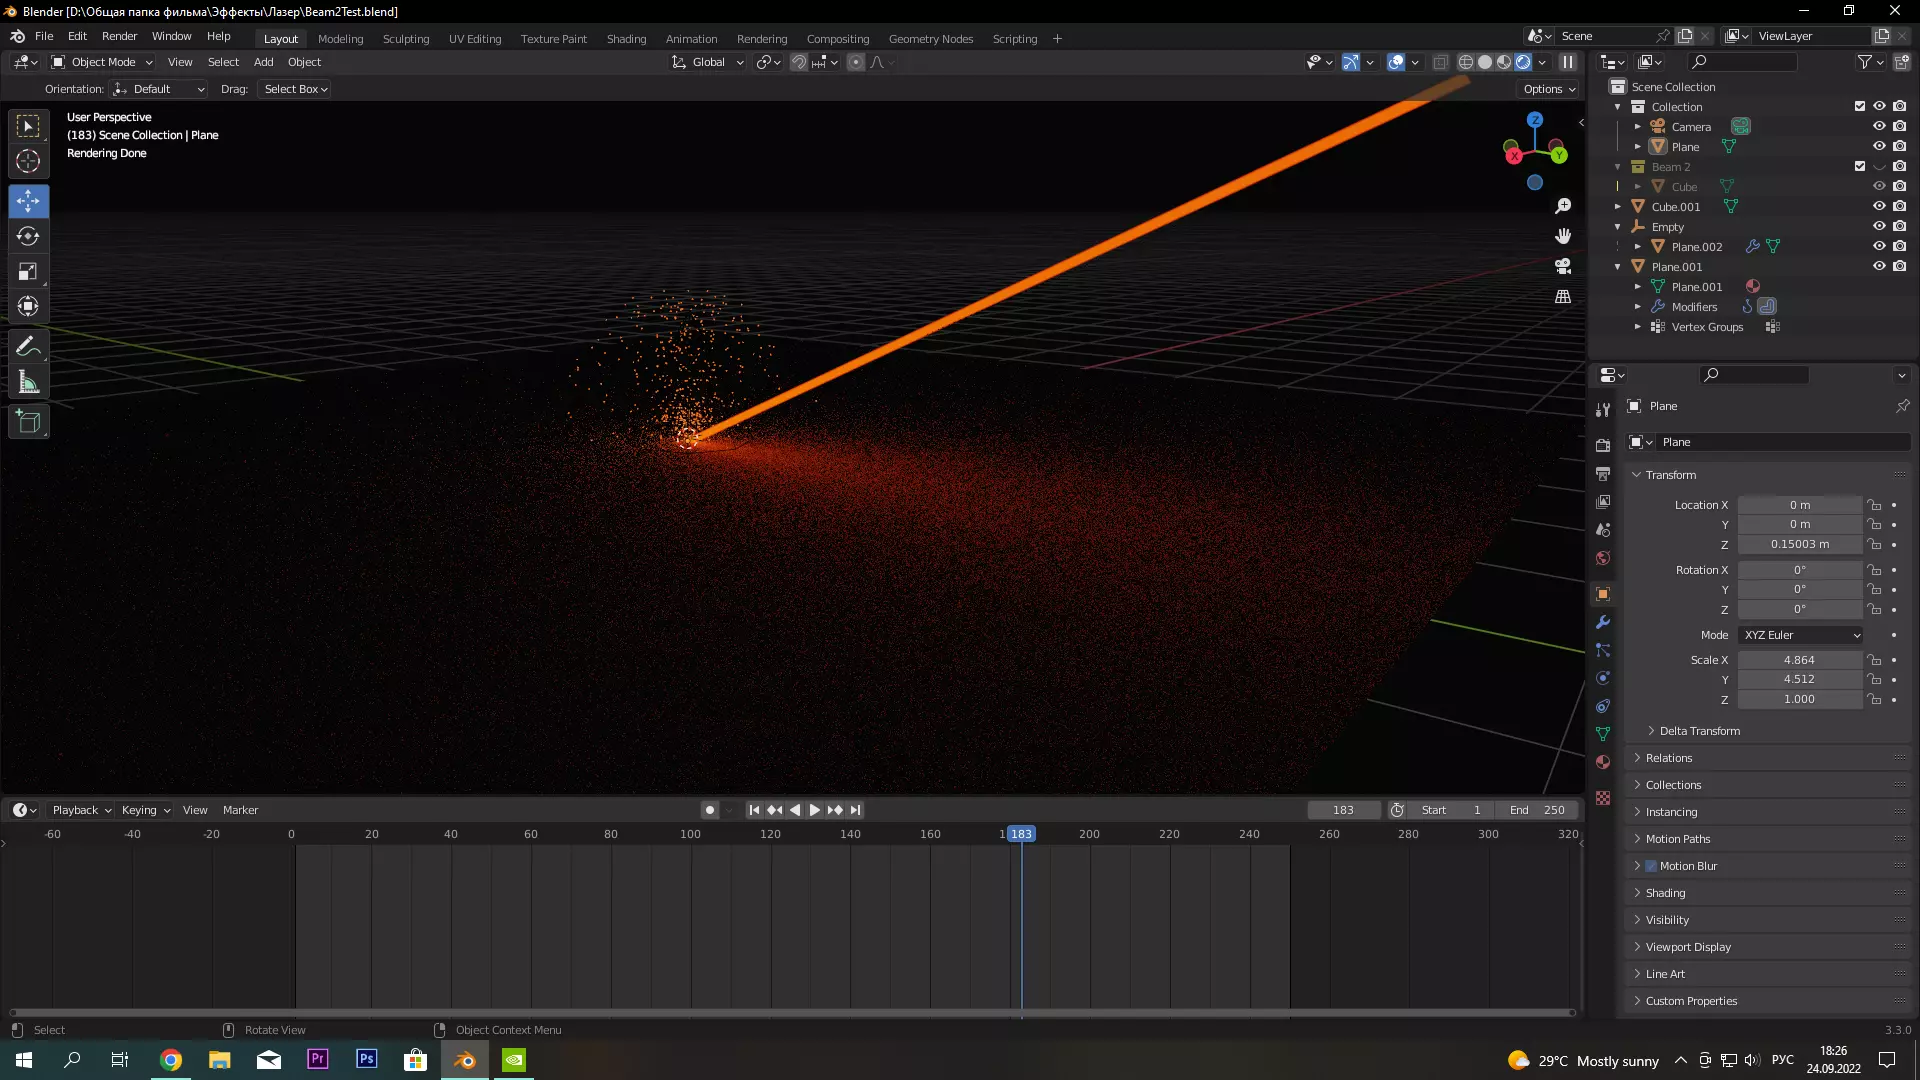Viewport: 1920px width, 1080px height.
Task: Disable Plane.001 object in renders
Action: (1899, 267)
